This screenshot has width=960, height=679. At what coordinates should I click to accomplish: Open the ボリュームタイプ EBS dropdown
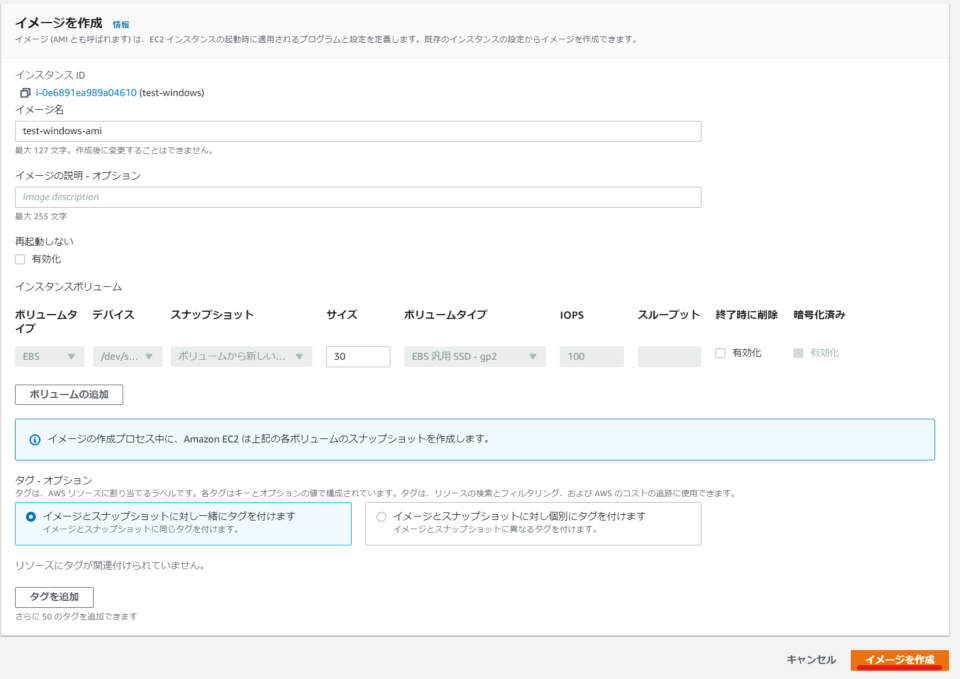48,355
